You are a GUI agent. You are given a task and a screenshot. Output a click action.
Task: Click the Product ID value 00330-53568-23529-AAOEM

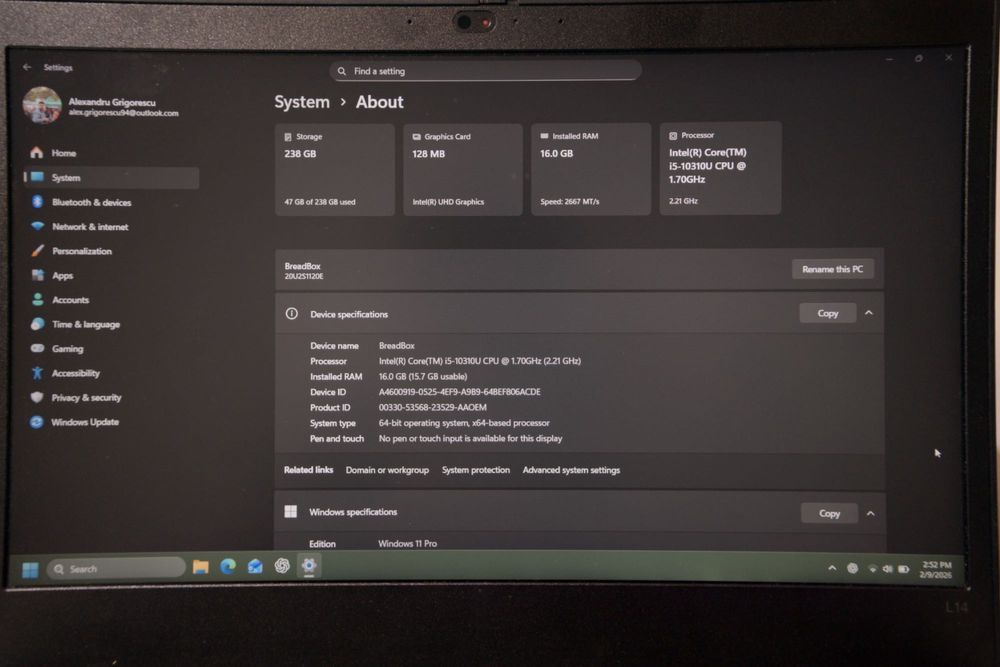pos(432,407)
